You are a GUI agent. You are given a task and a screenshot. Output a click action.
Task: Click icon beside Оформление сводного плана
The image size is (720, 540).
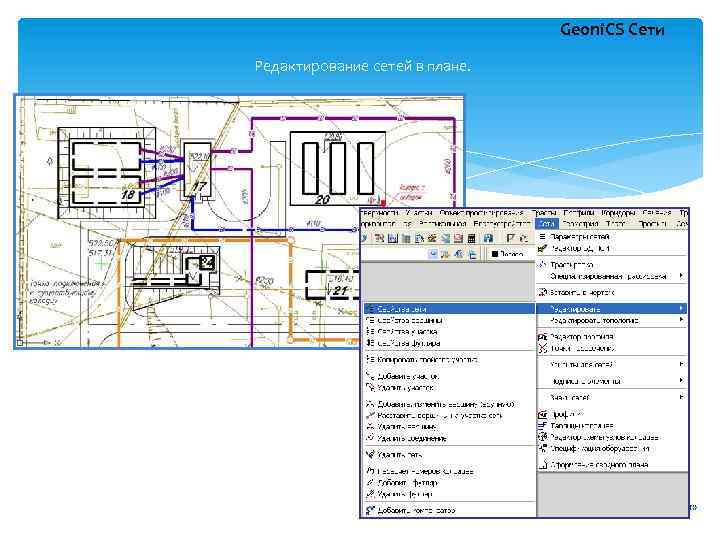click(543, 465)
